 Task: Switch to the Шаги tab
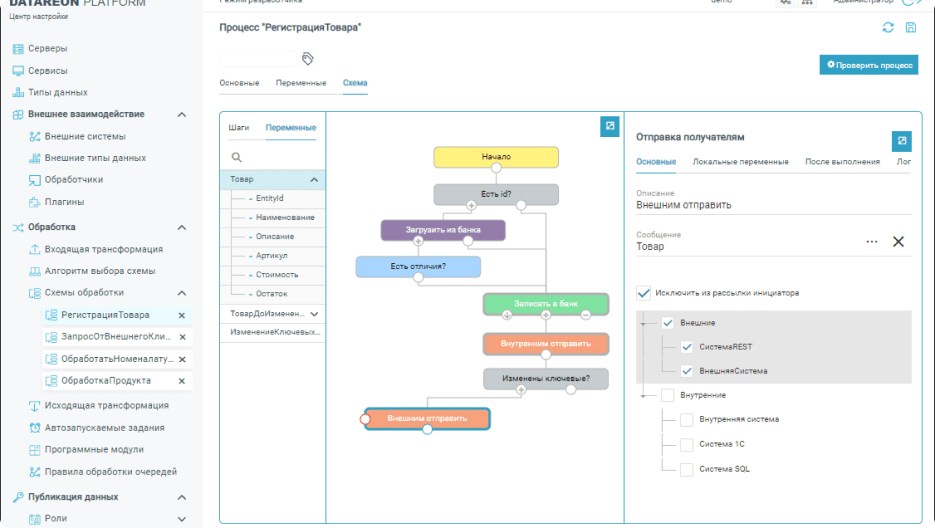(x=239, y=128)
